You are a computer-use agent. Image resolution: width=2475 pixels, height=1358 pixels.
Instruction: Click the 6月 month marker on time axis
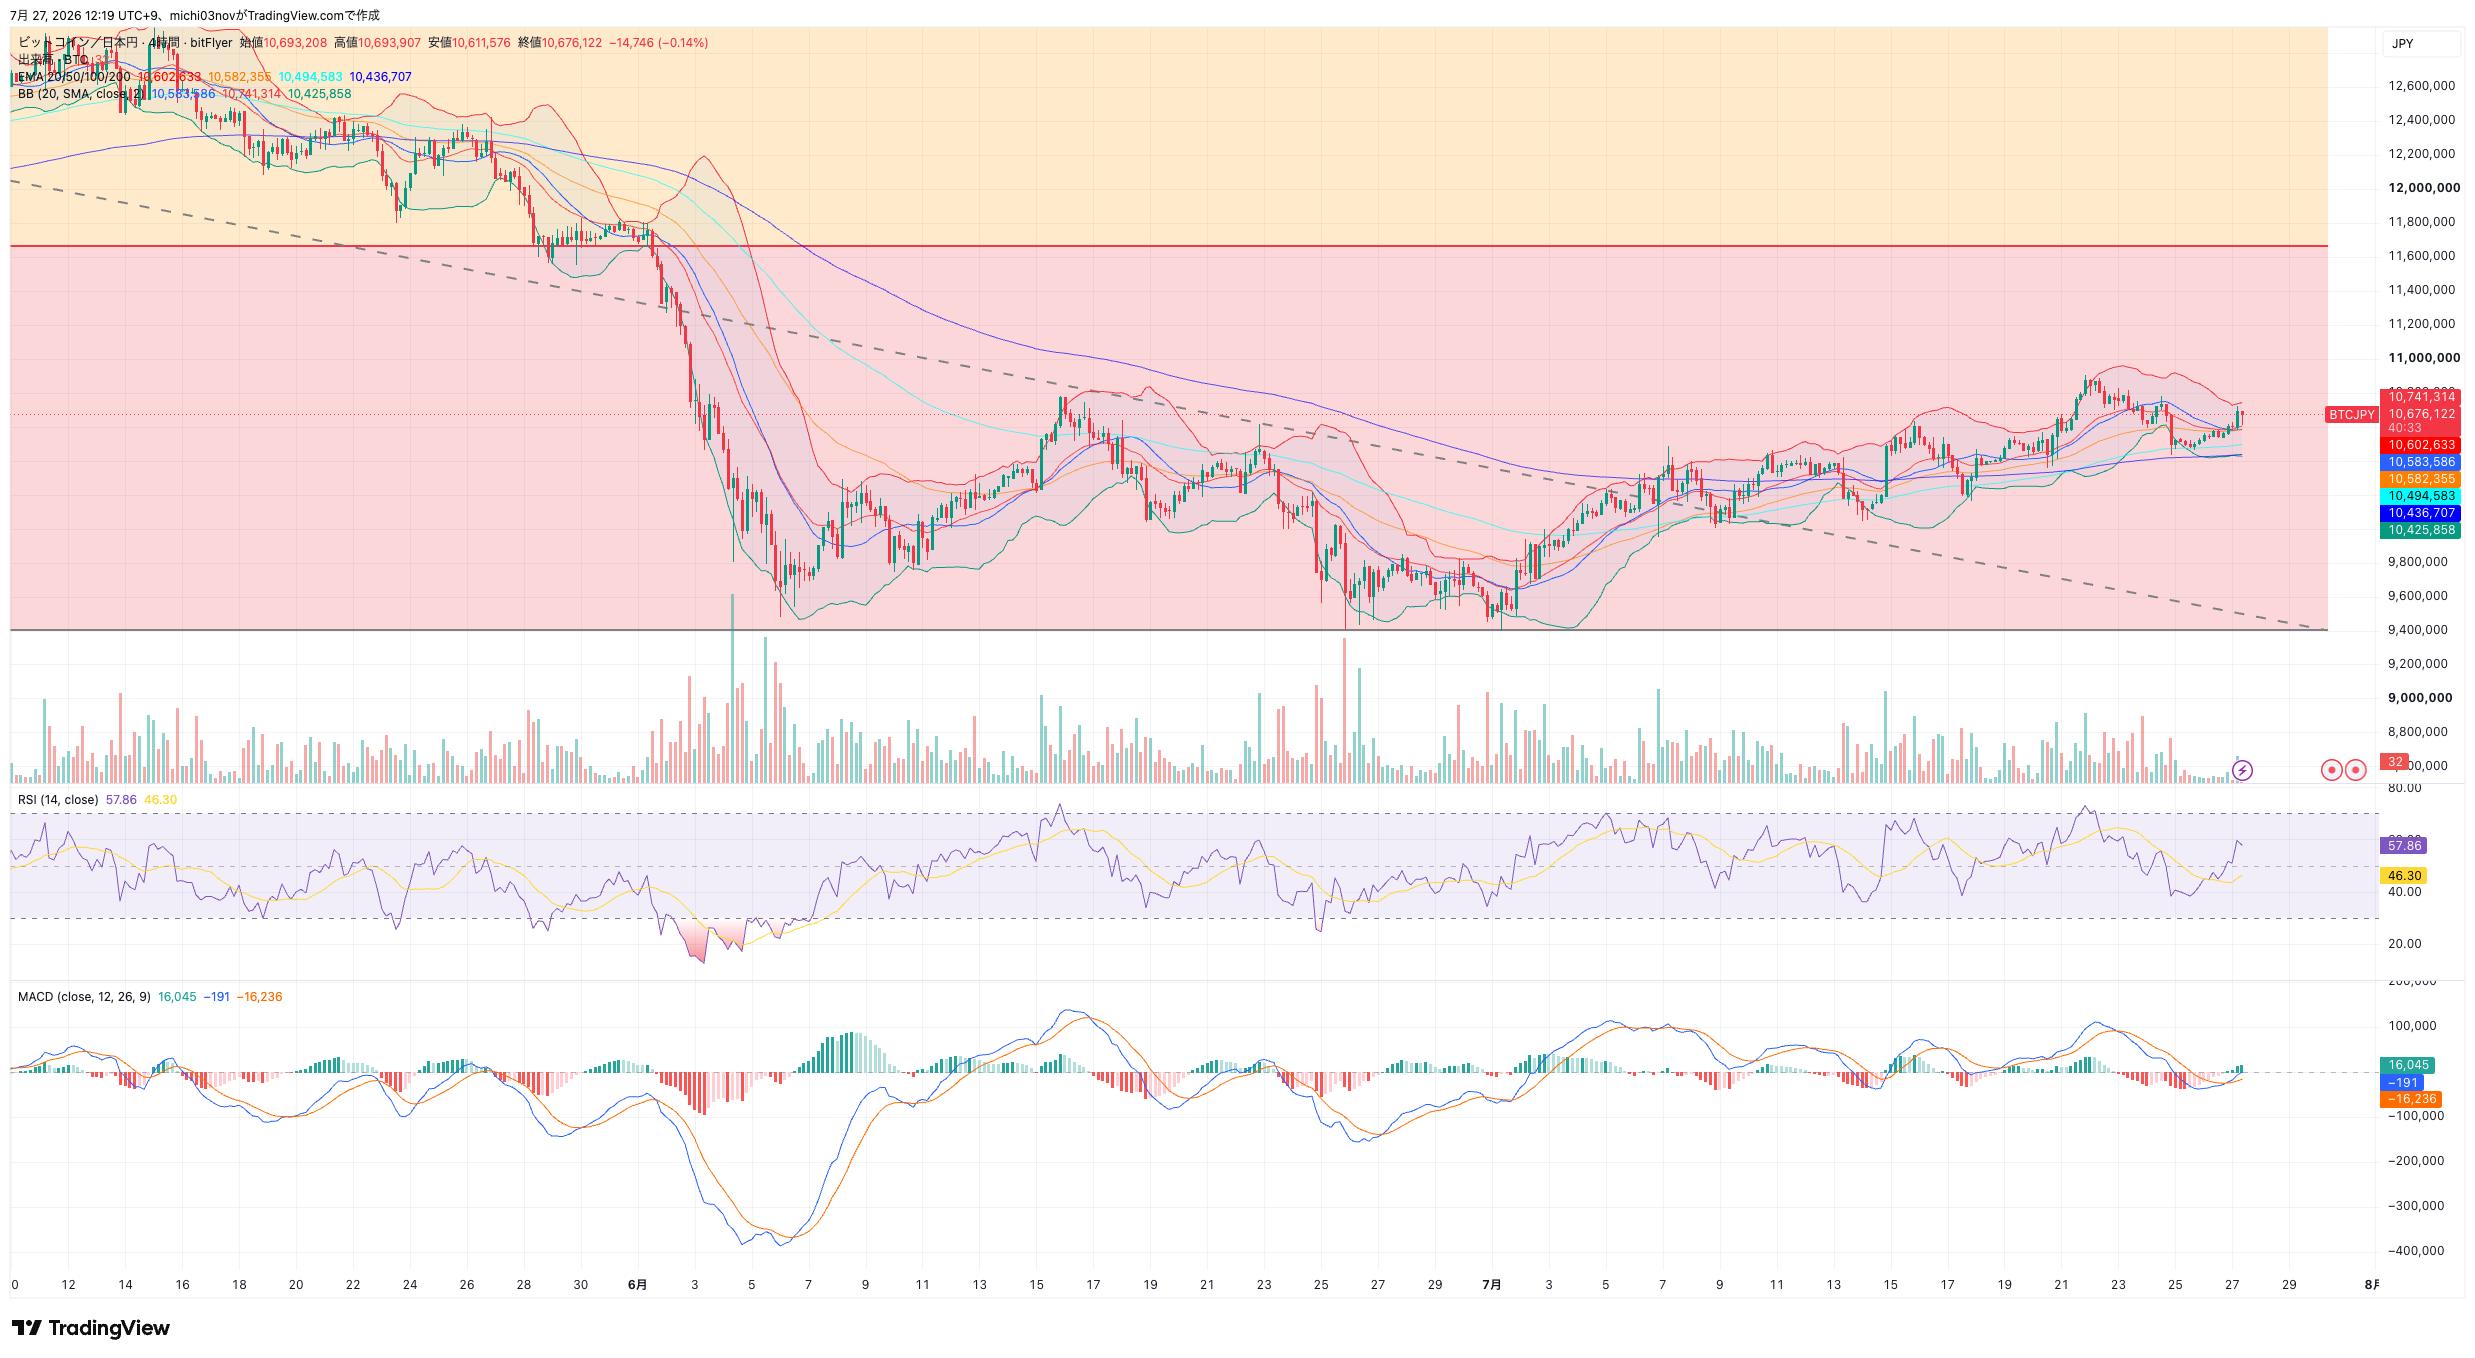pos(637,1285)
